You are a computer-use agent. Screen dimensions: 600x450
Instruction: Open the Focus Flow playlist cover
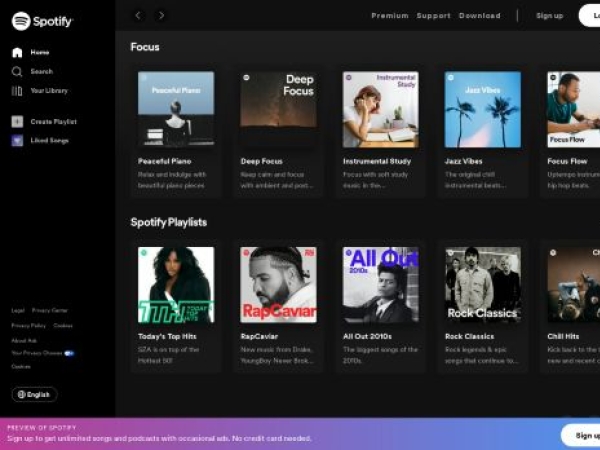[x=574, y=109]
